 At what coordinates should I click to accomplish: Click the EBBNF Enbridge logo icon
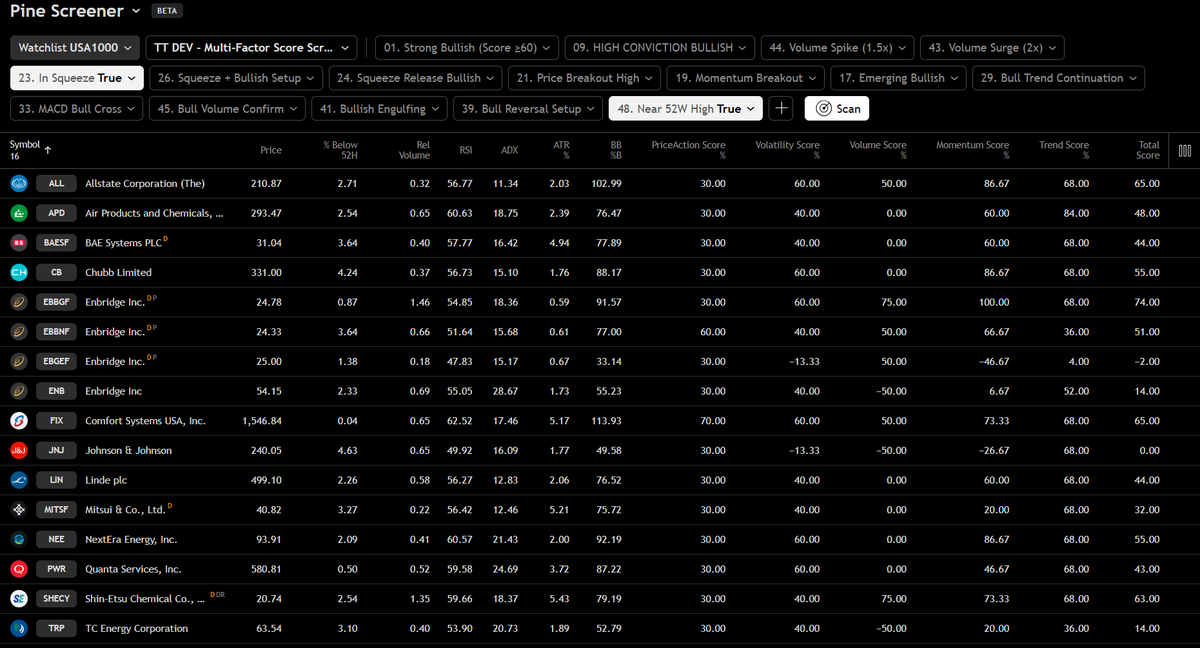tap(18, 332)
